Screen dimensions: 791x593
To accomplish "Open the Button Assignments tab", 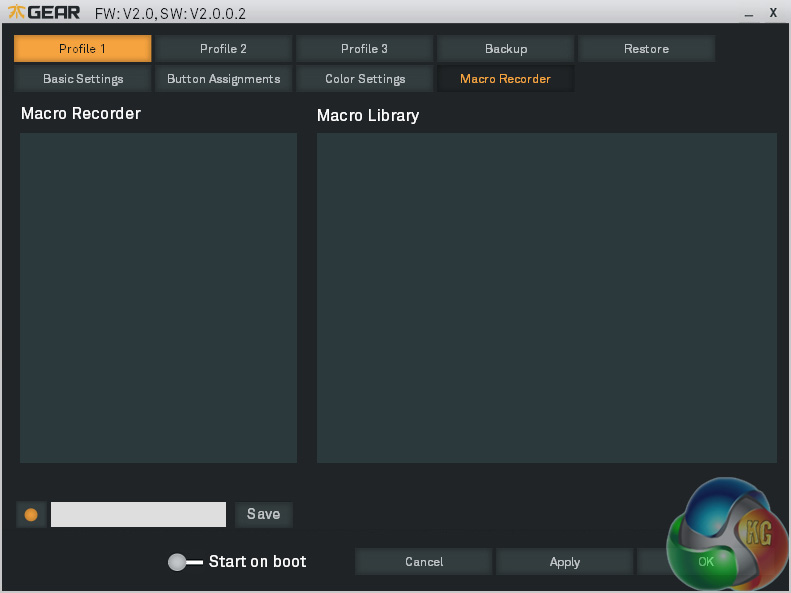I will [x=223, y=79].
